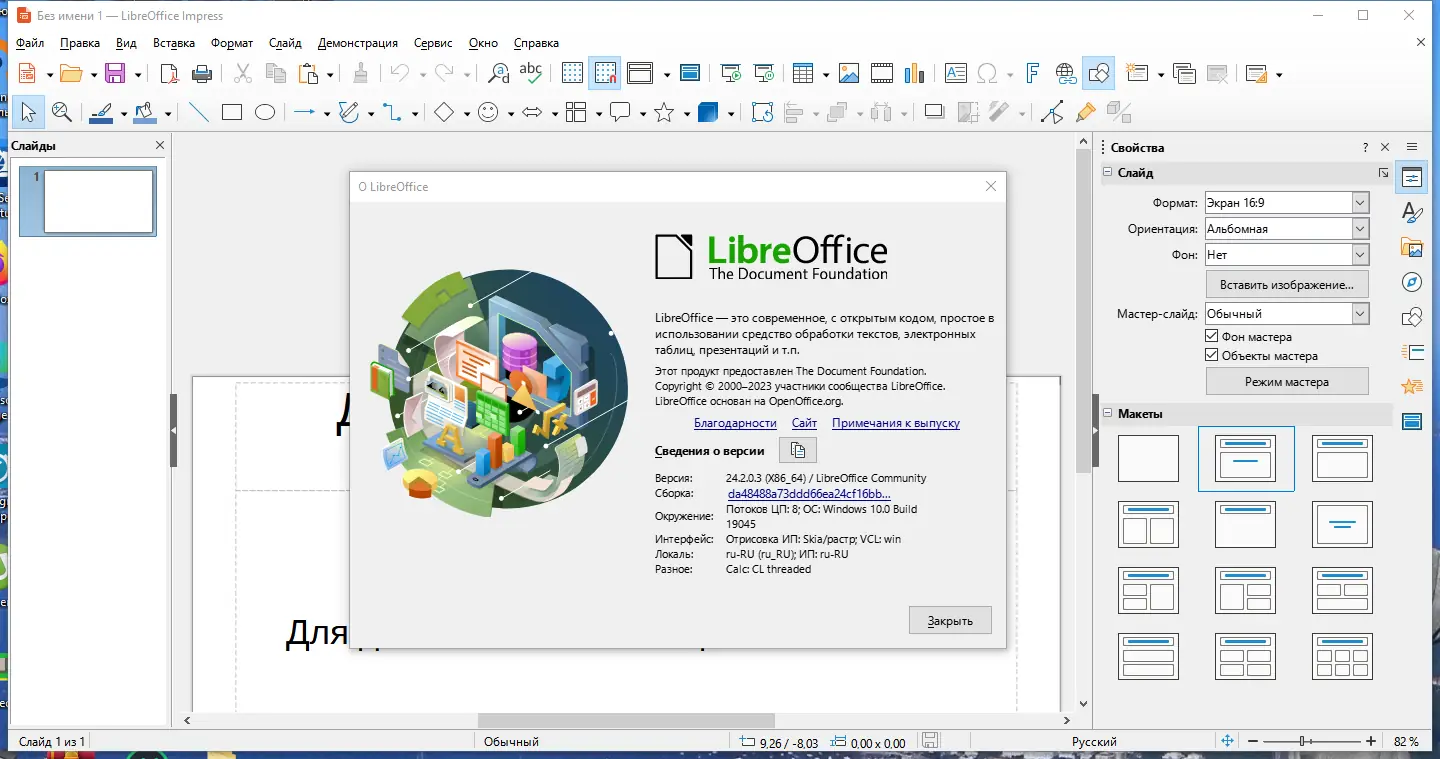This screenshot has width=1440, height=759.
Task: Toggle Snap to Grid icon
Action: click(604, 73)
